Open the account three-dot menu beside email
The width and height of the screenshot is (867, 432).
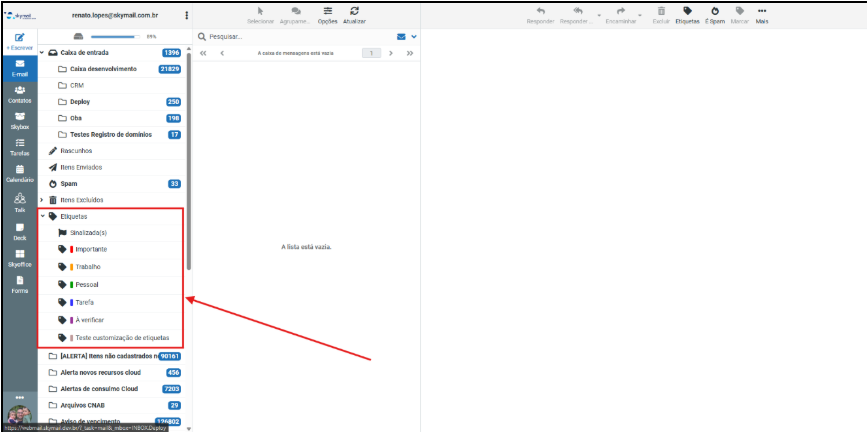coord(186,16)
